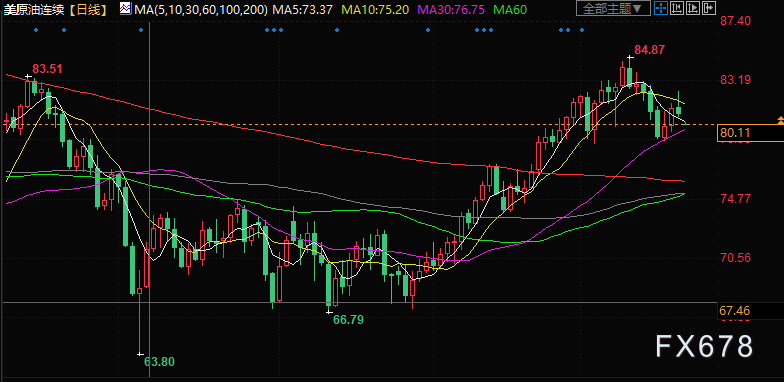Viewport: 784px width, 382px height.
Task: Click the 67.46 crosshair price tag
Action: 734,311
